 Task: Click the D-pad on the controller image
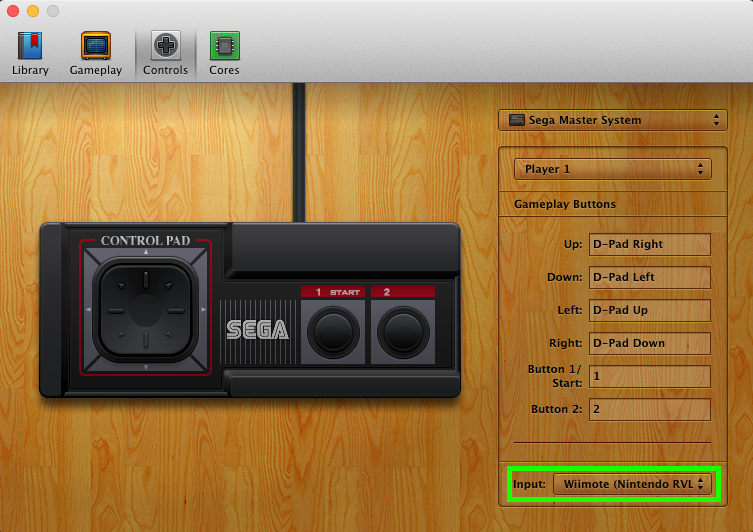coord(146,310)
